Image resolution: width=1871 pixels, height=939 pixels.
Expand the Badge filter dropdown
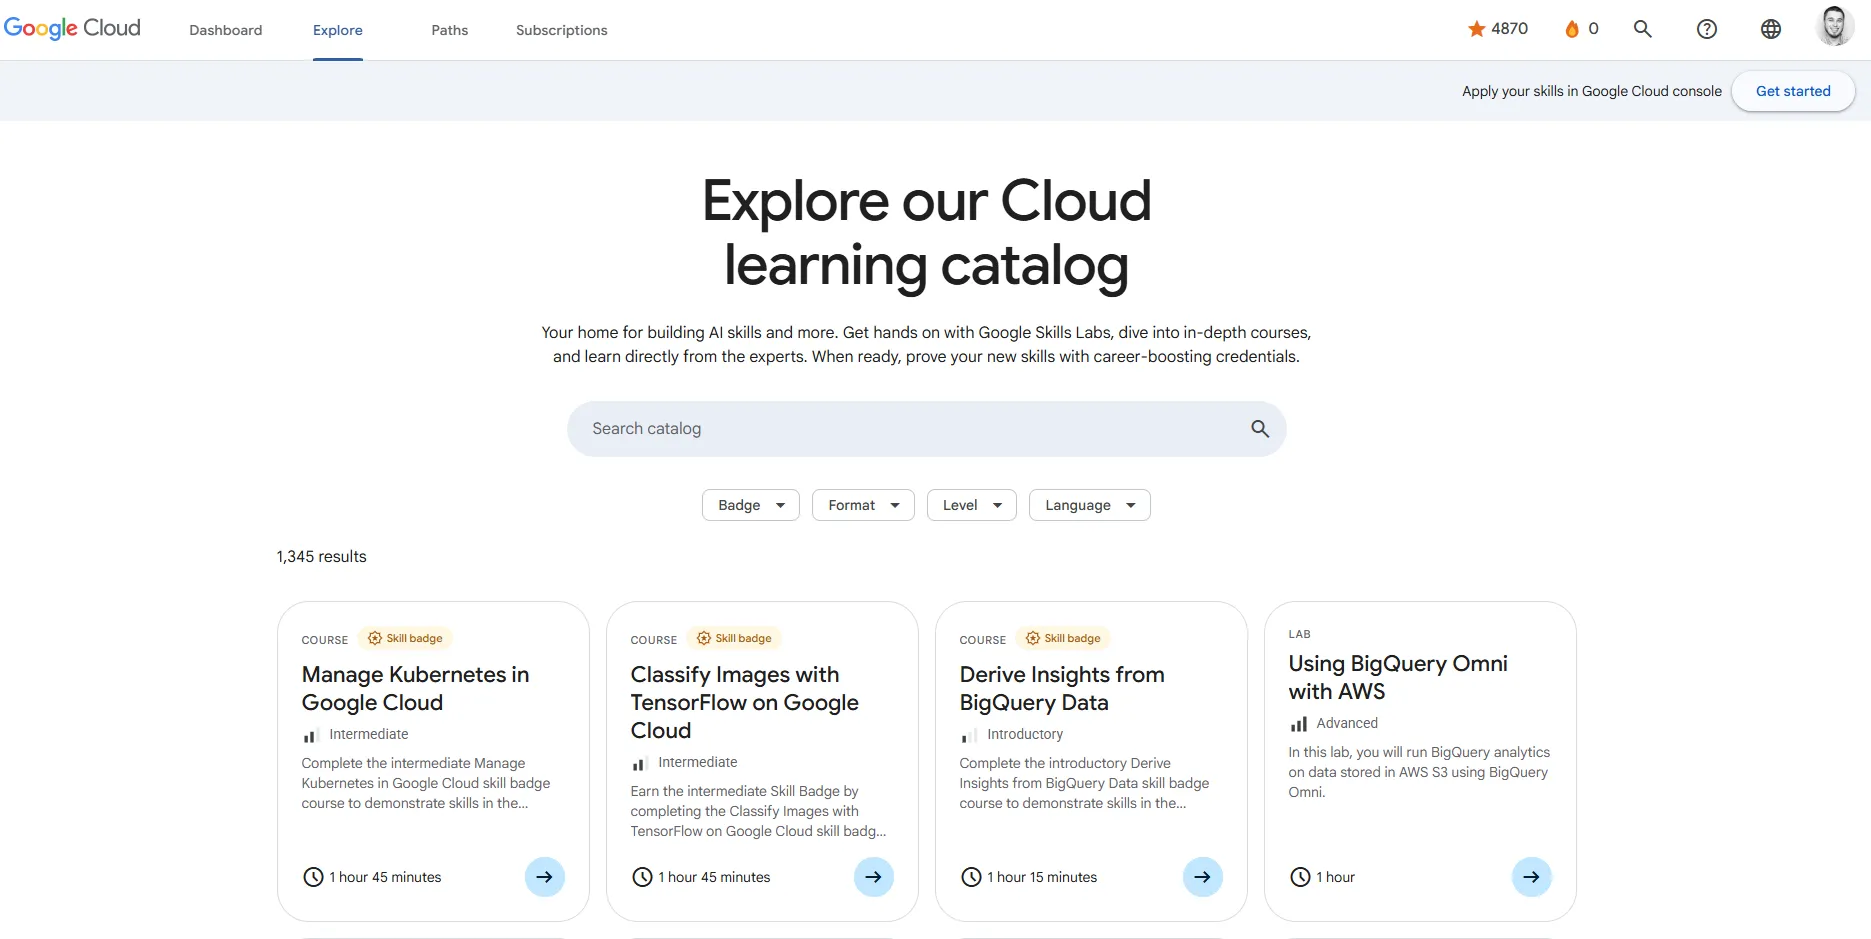point(751,505)
